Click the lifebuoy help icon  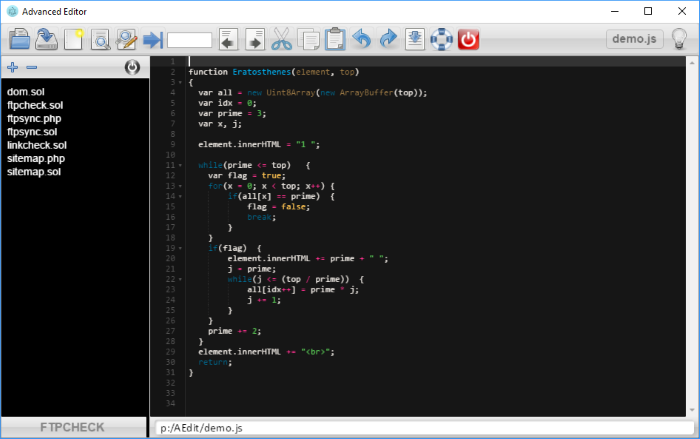pyautogui.click(x=442, y=40)
